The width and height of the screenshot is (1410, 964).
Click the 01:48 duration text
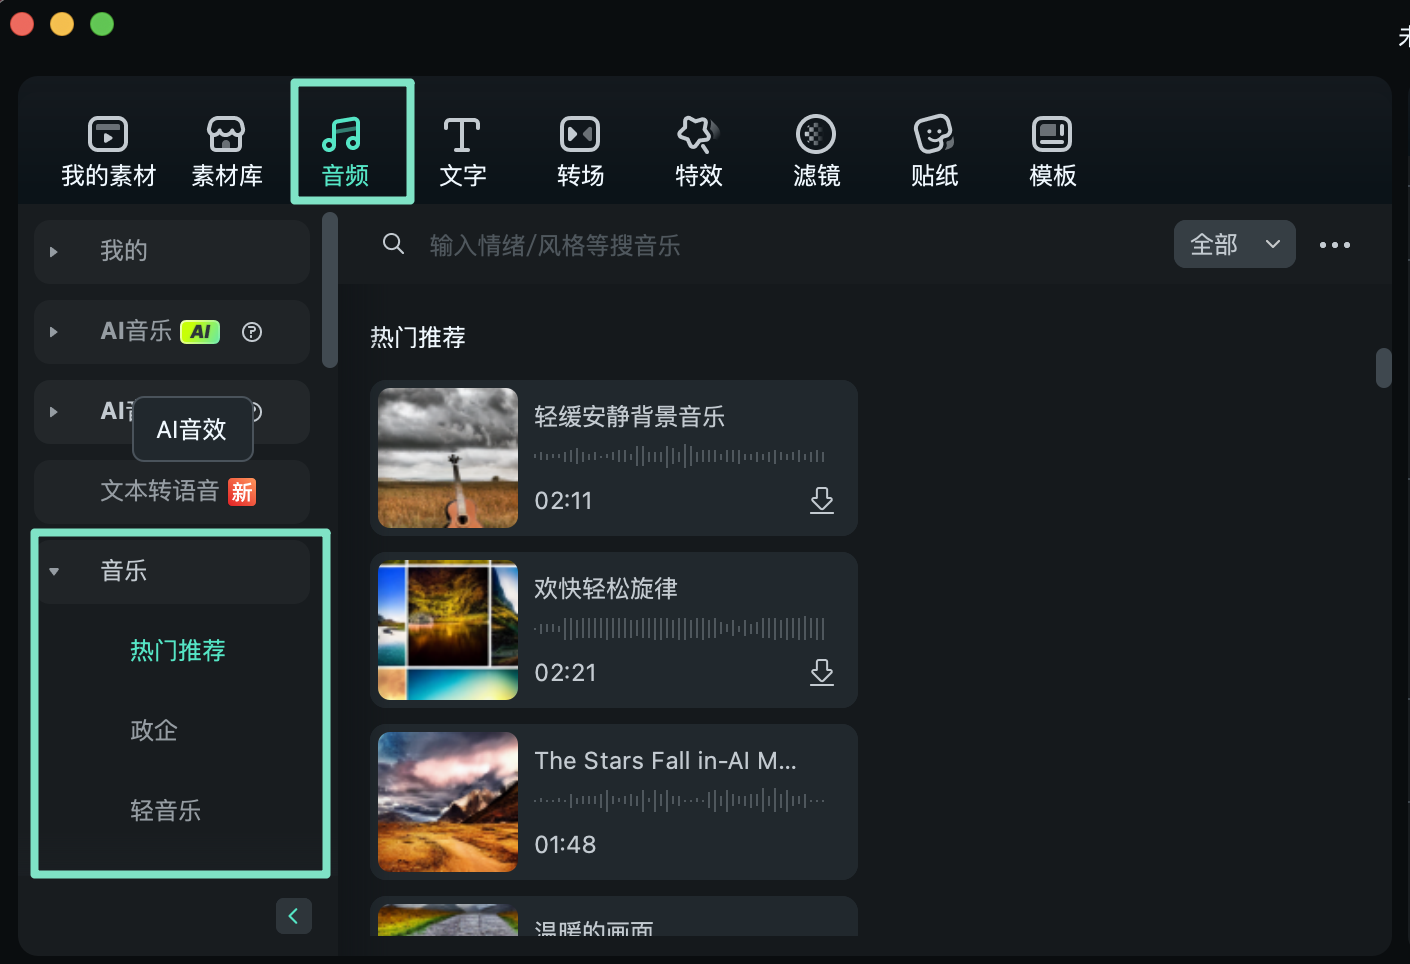tap(566, 845)
